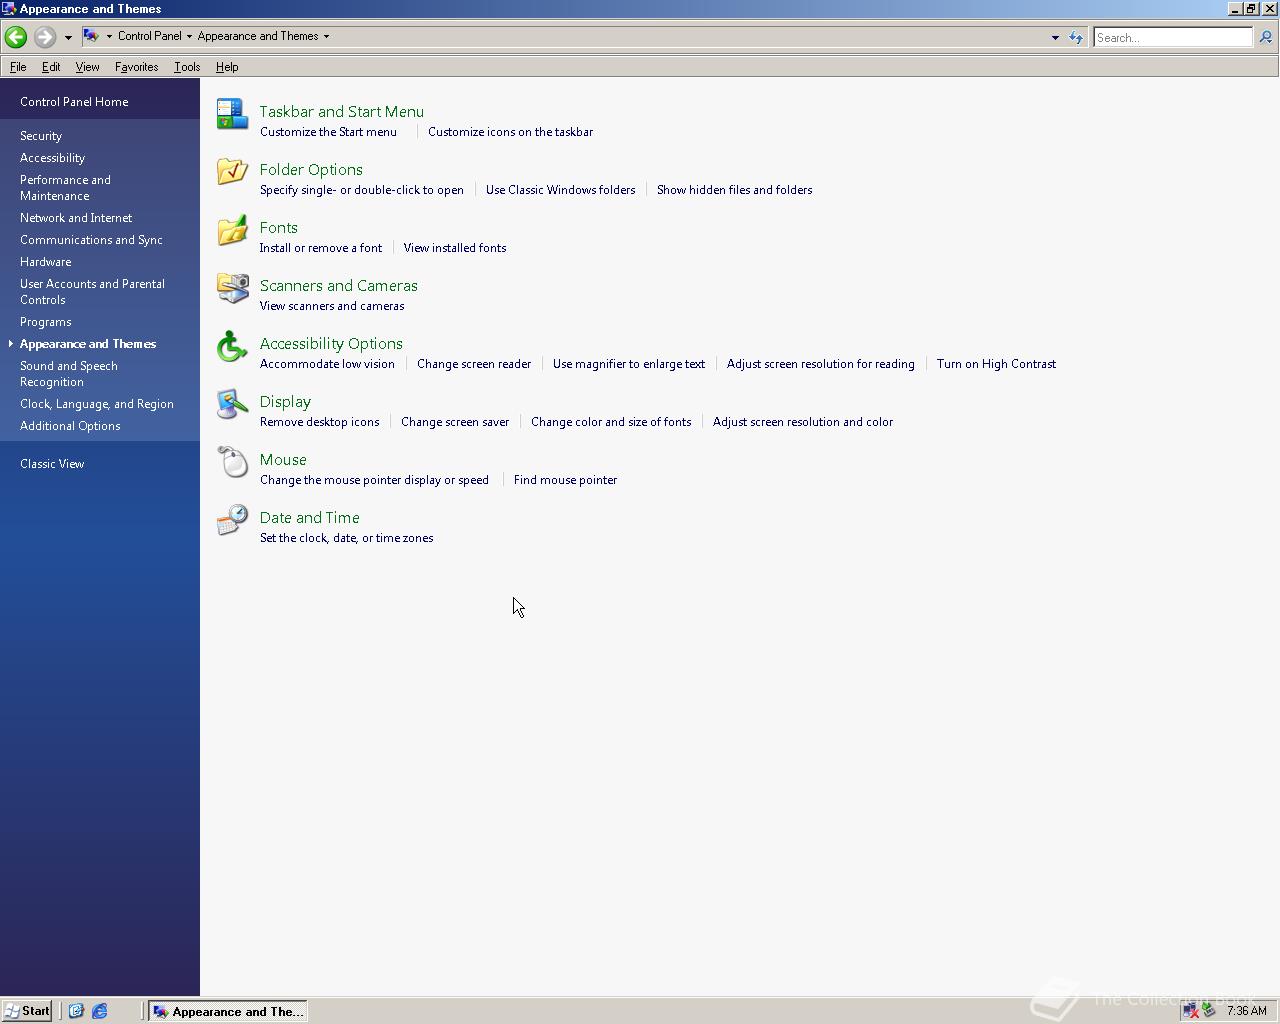This screenshot has width=1280, height=1024.
Task: Select Hardware in the sidebar
Action: 46,262
